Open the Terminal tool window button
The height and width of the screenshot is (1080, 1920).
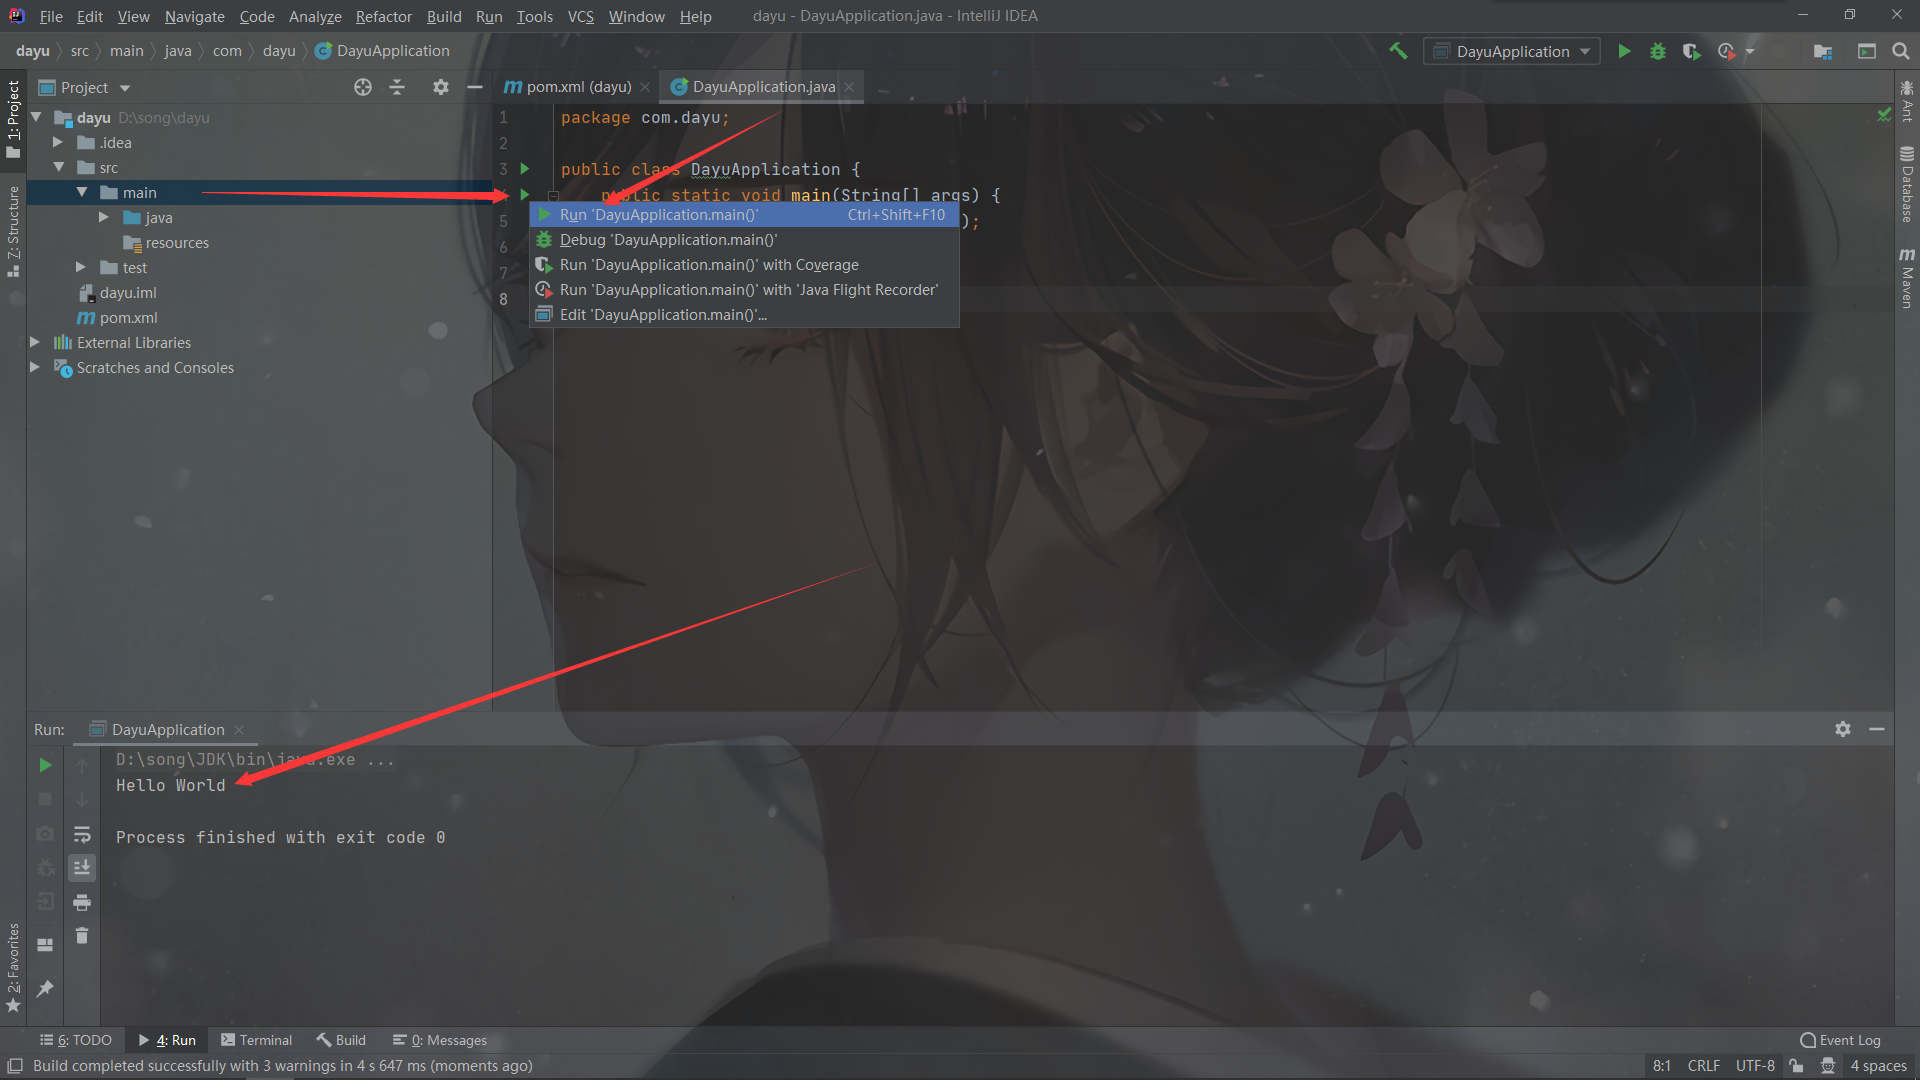(x=257, y=1040)
